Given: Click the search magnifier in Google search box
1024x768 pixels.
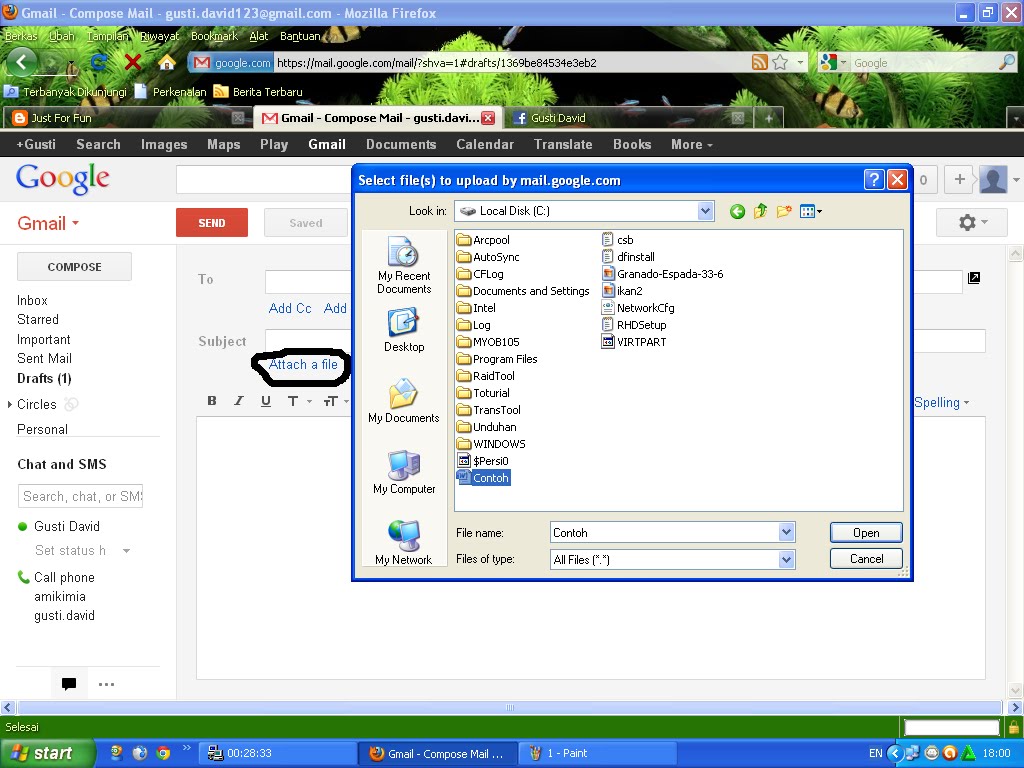Looking at the screenshot, I should click(1006, 63).
